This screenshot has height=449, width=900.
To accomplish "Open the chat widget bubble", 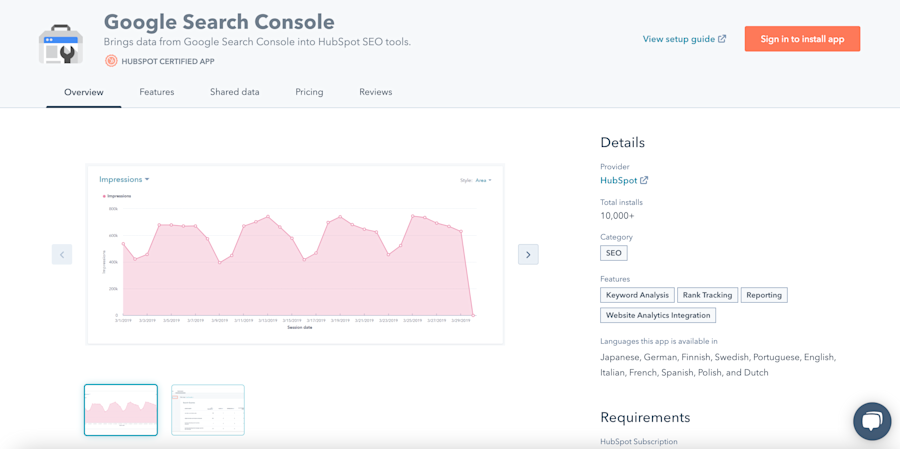I will (872, 421).
